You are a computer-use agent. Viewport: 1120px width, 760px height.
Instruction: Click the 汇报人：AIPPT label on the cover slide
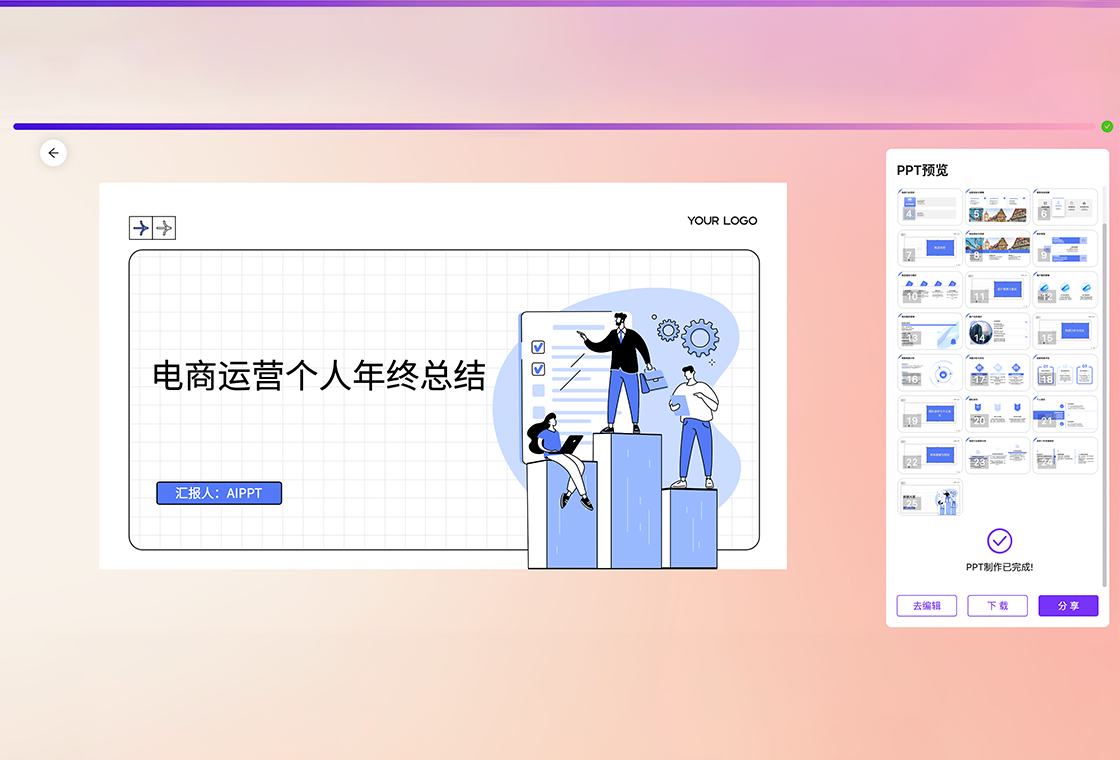[218, 493]
